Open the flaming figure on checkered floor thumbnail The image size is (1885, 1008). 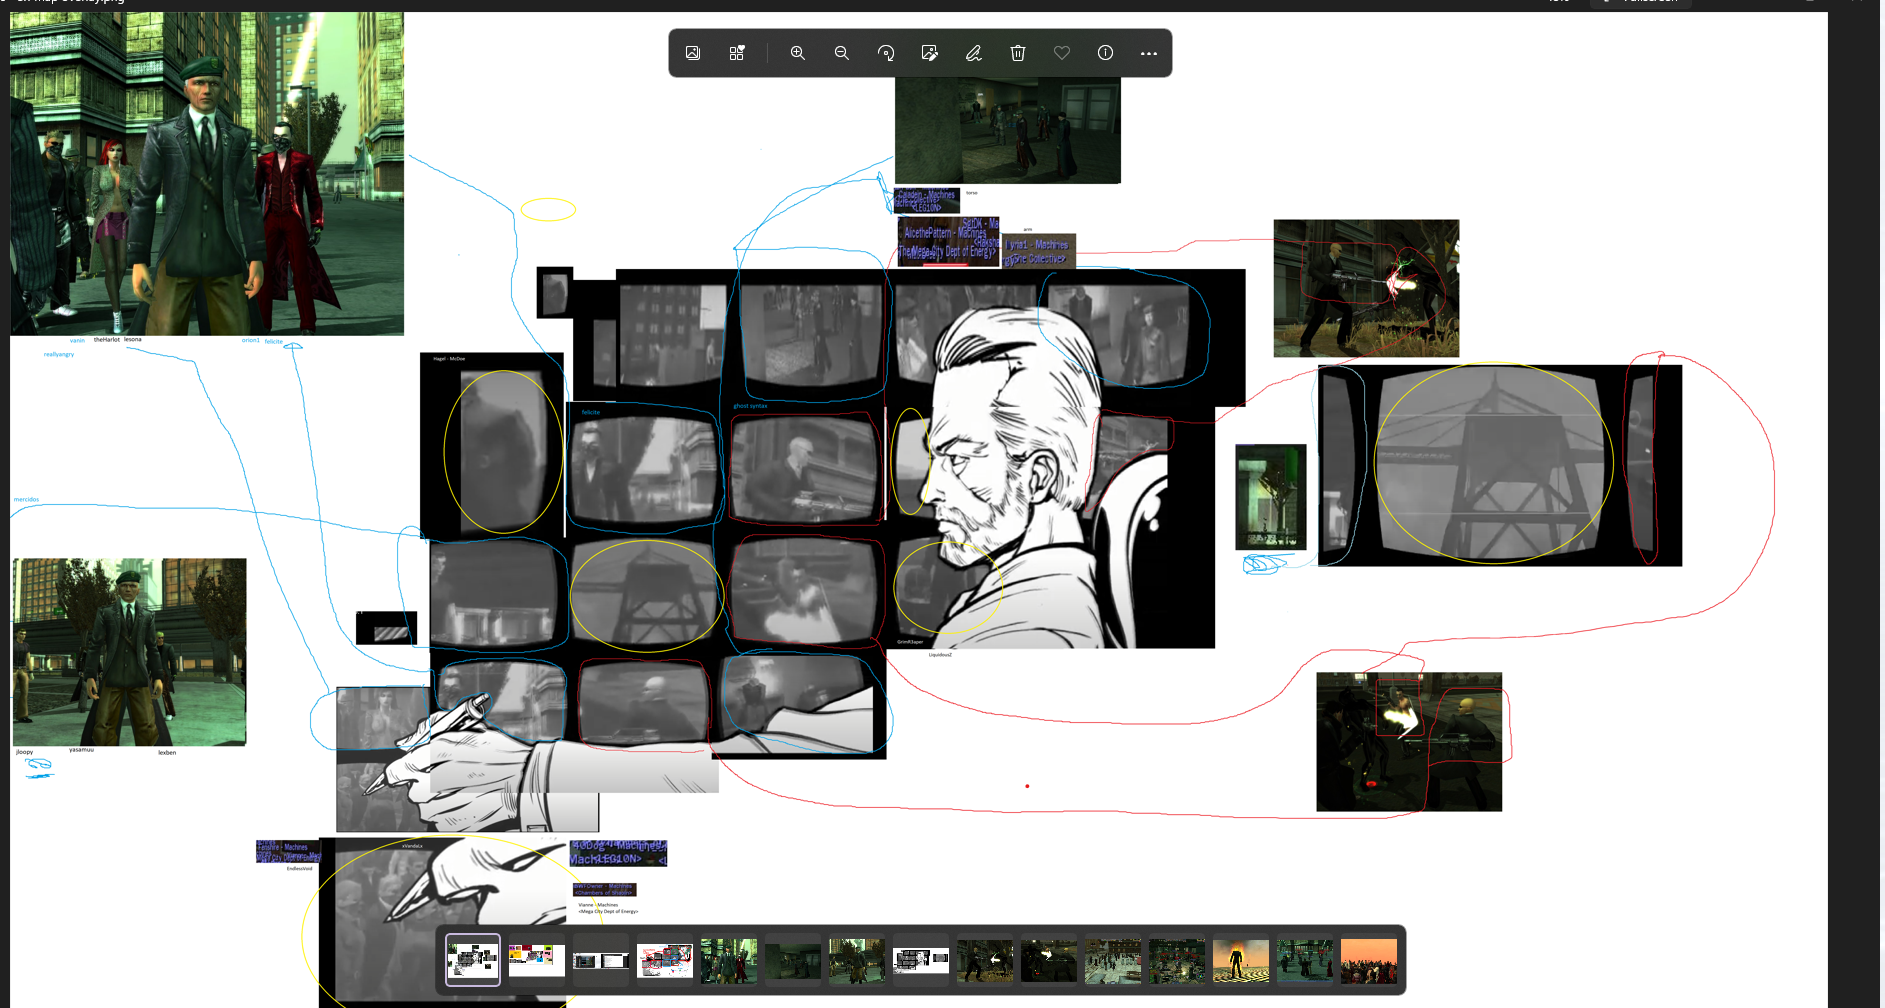tap(1241, 960)
